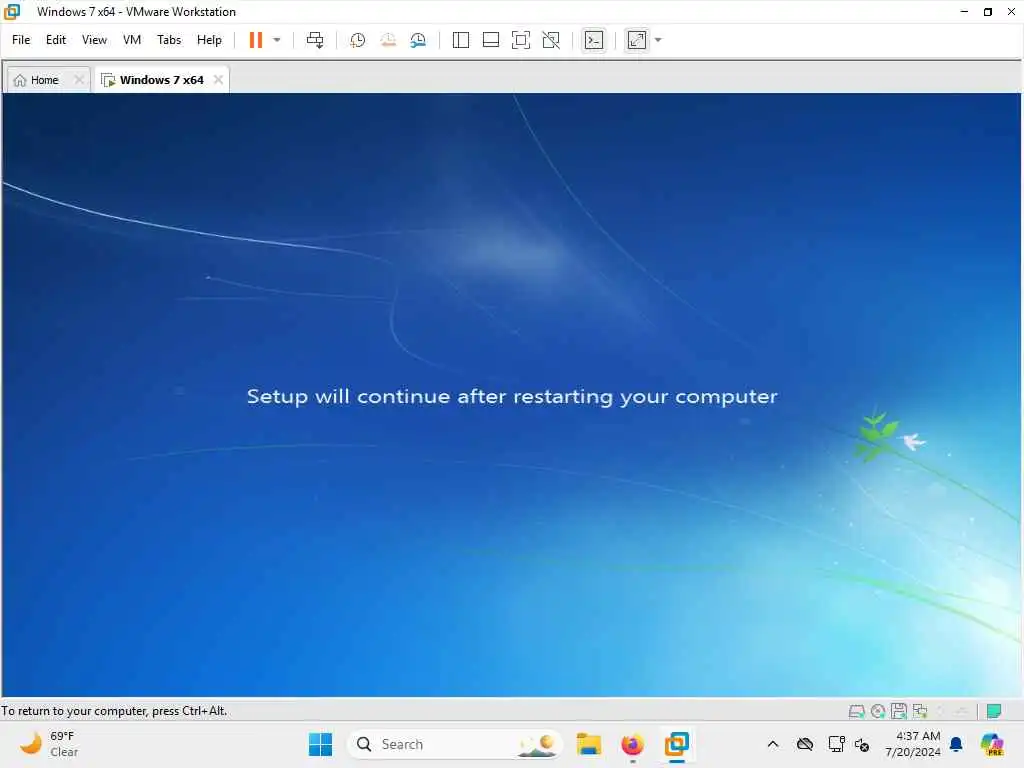Restore down the VMware Workstation window
This screenshot has height=768, width=1024.
987,12
